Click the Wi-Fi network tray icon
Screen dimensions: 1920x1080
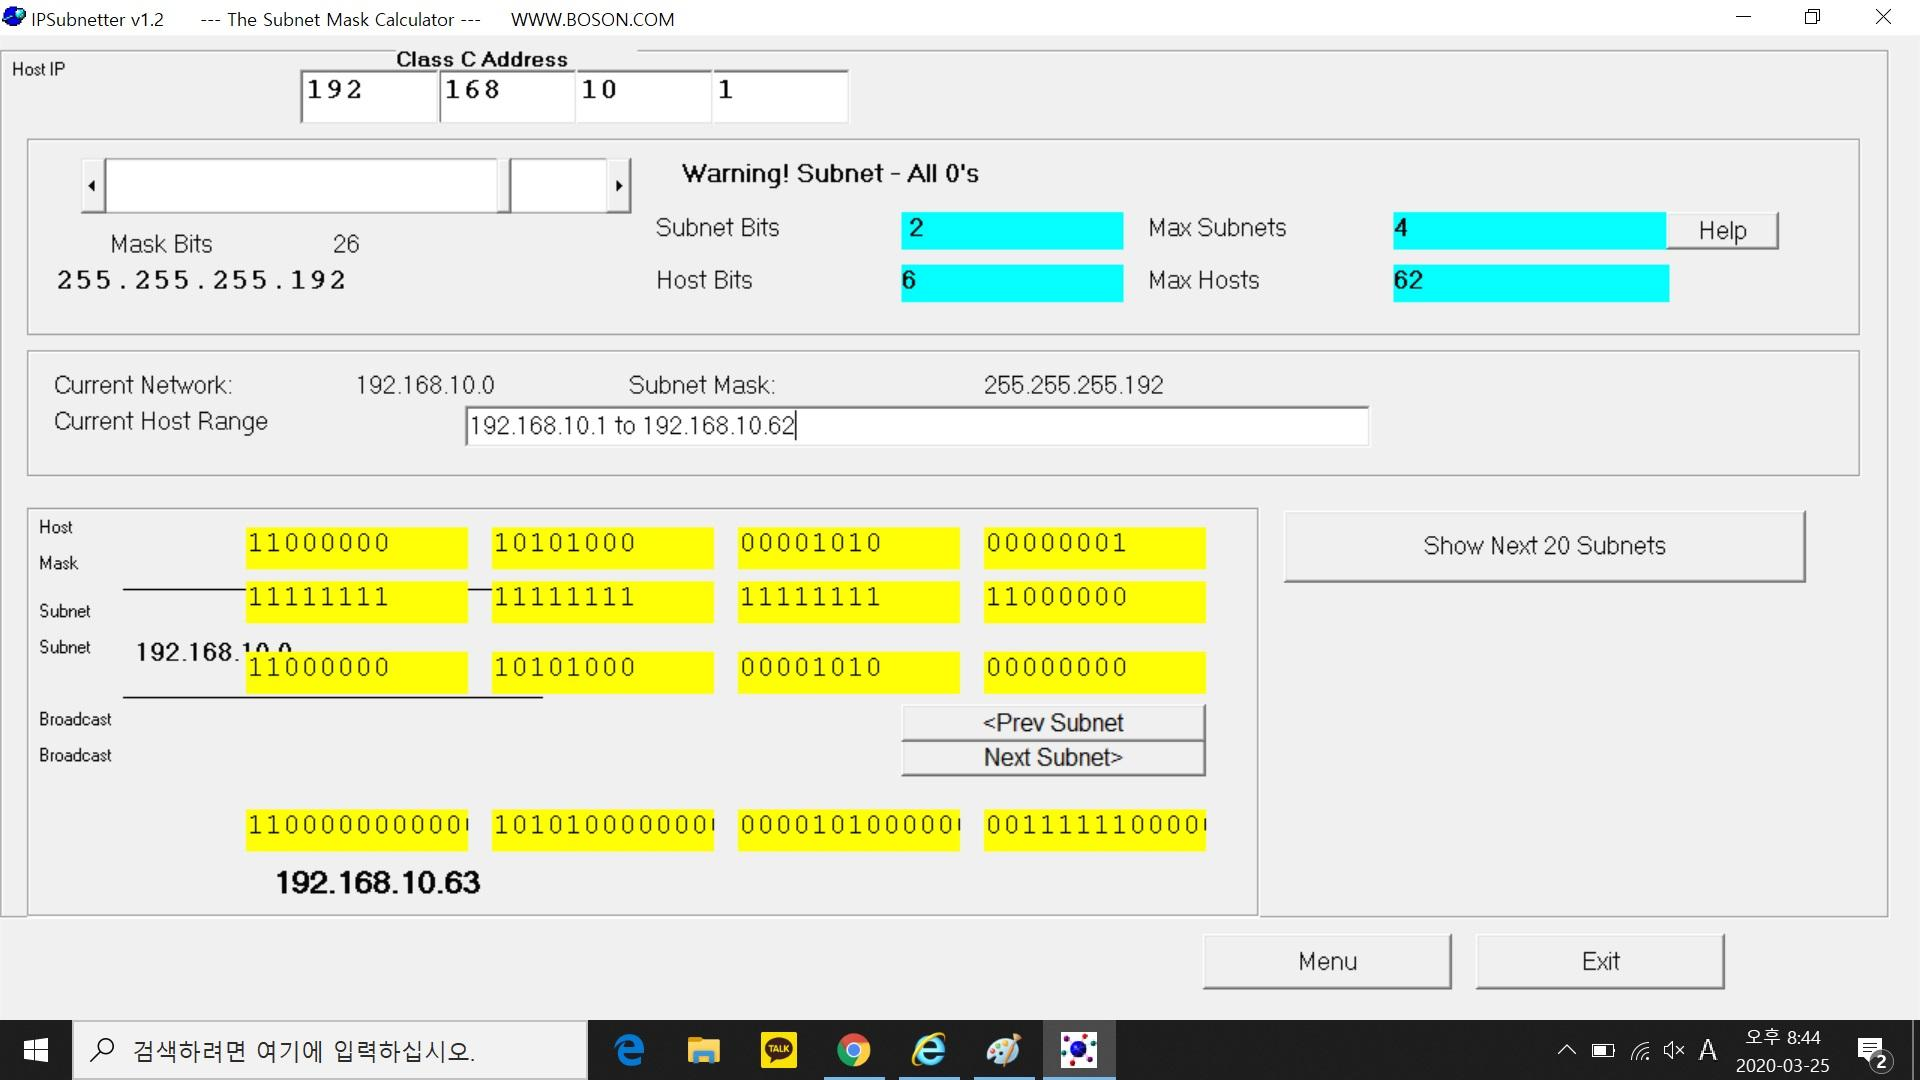coord(1640,1050)
